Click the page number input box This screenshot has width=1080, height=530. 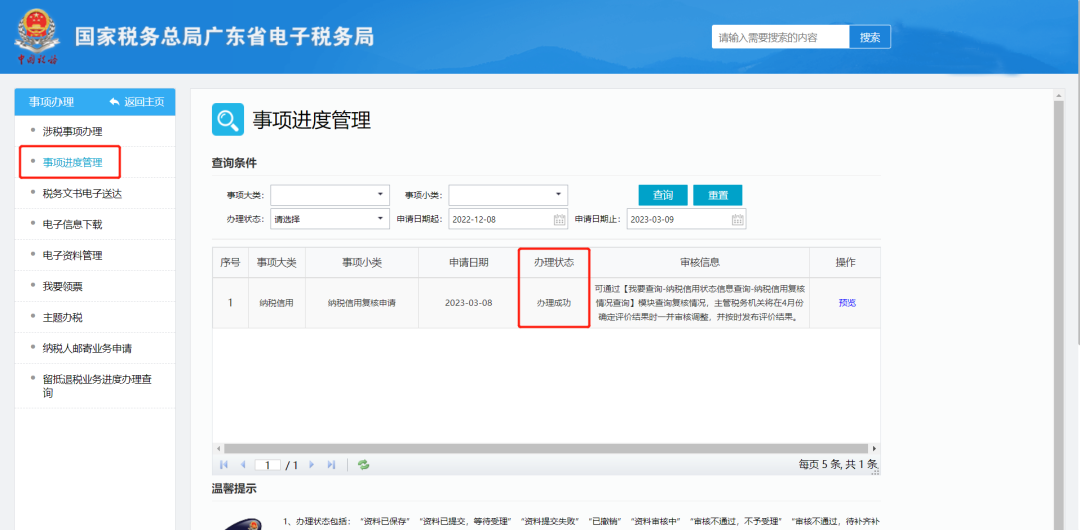[x=267, y=465]
